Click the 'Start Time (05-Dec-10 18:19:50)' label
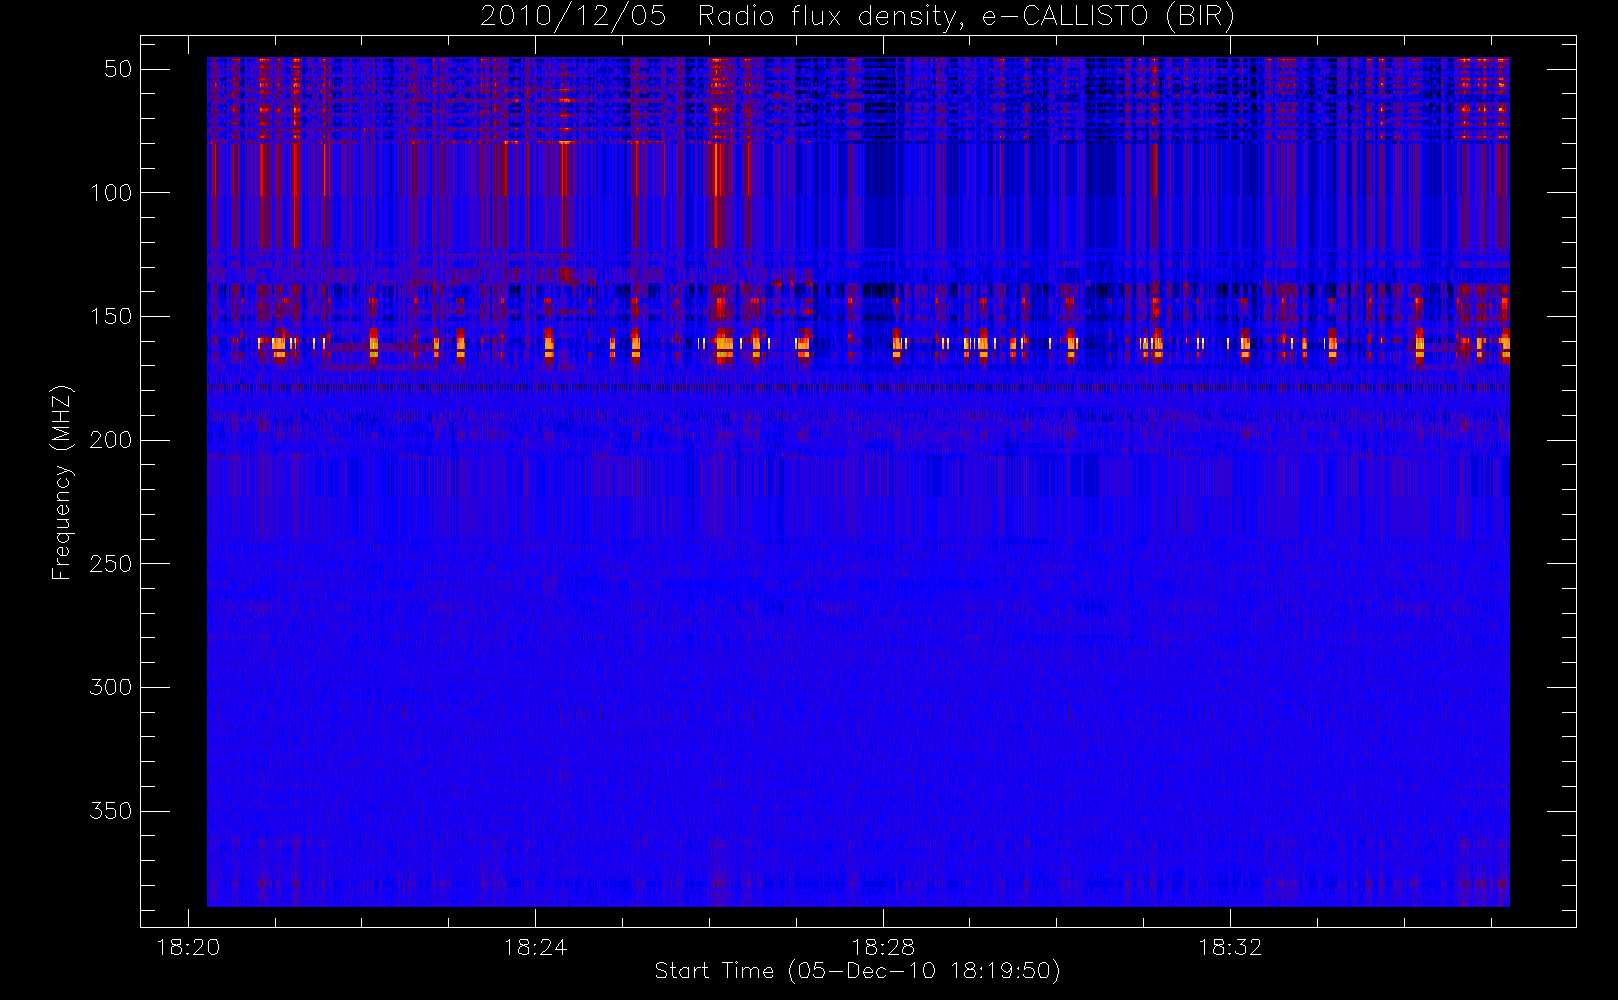The image size is (1618, 1000). click(857, 971)
